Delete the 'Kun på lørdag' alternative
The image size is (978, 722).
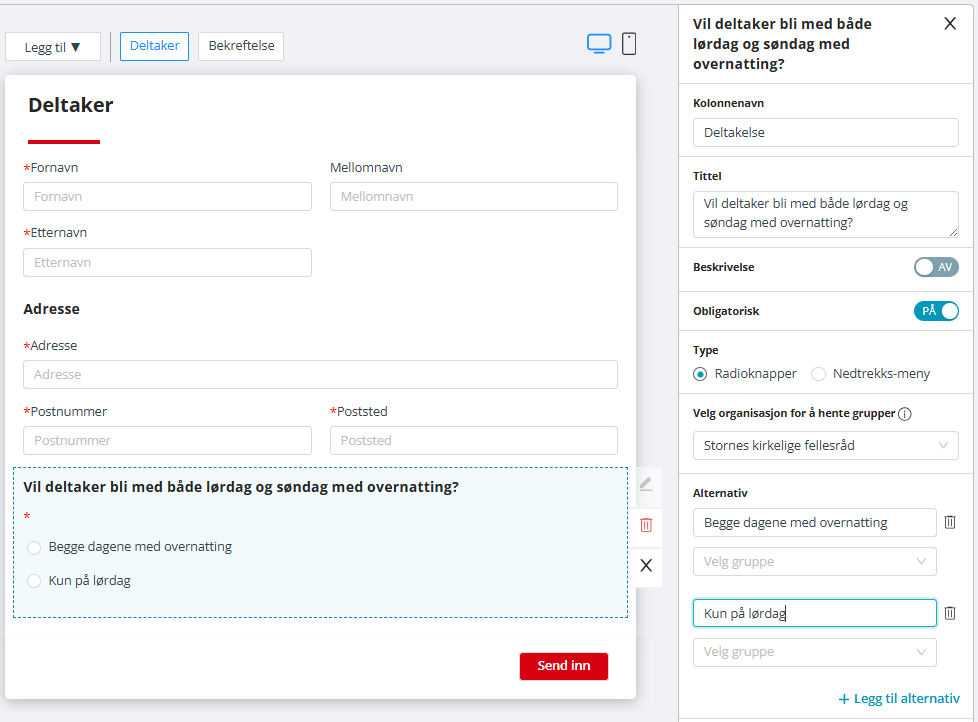[950, 613]
